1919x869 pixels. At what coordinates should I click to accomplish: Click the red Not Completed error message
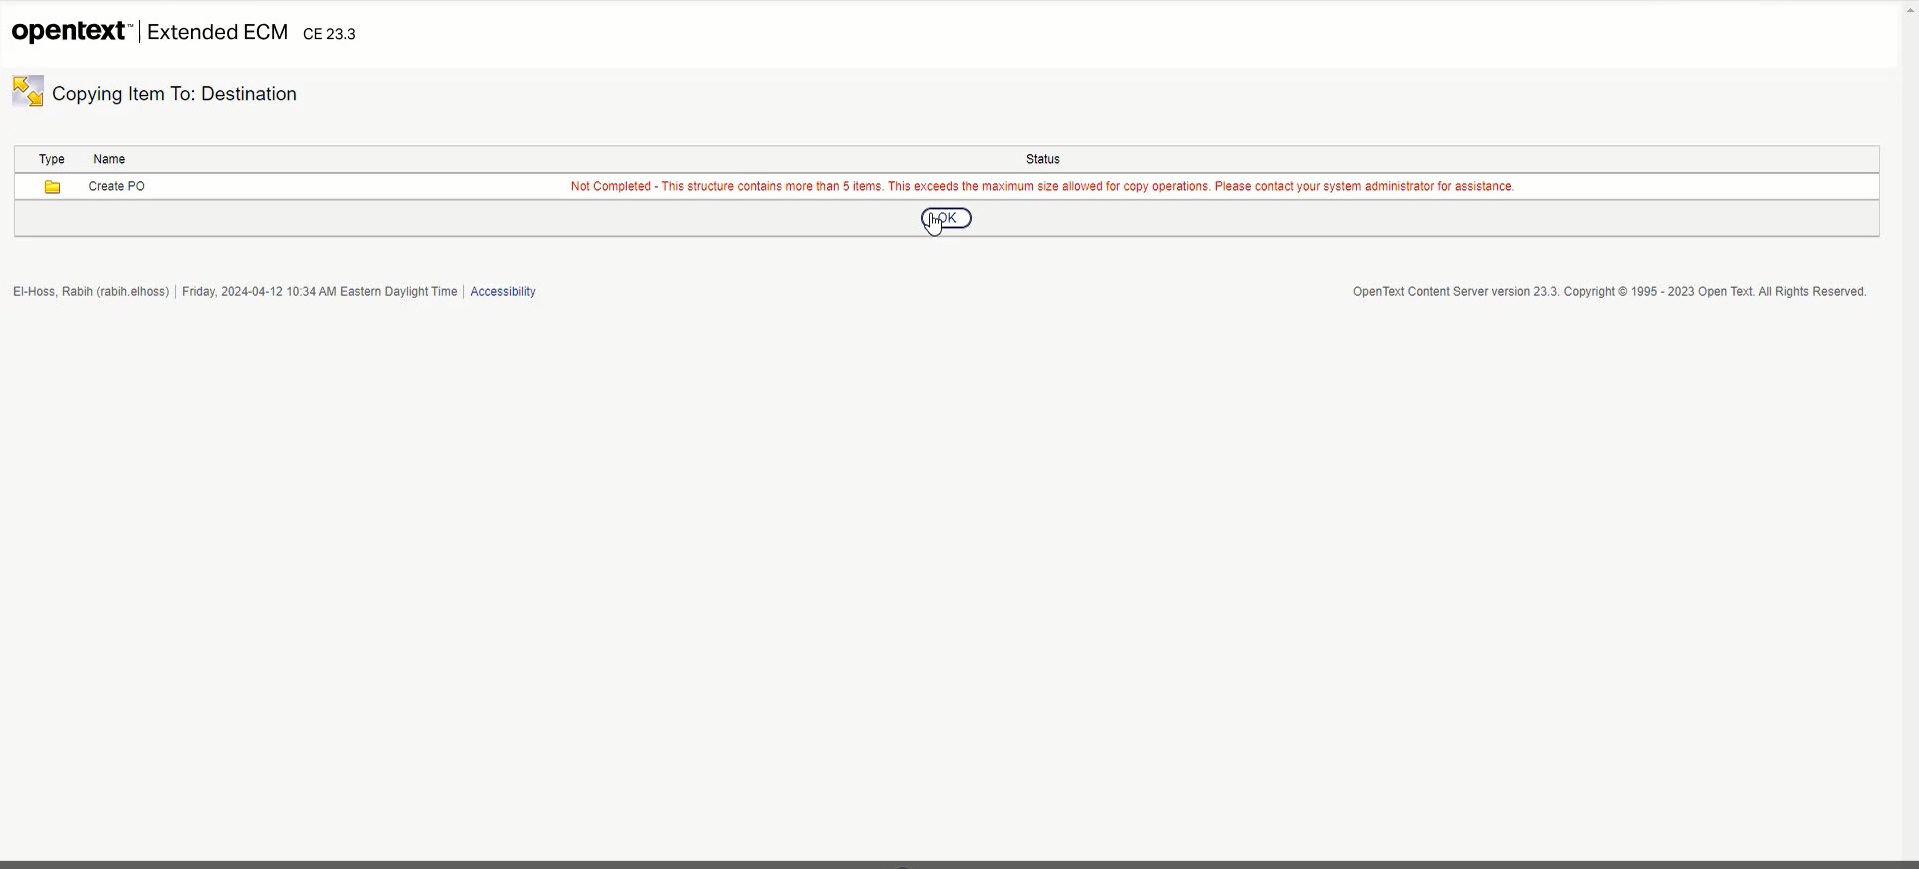click(x=1042, y=187)
